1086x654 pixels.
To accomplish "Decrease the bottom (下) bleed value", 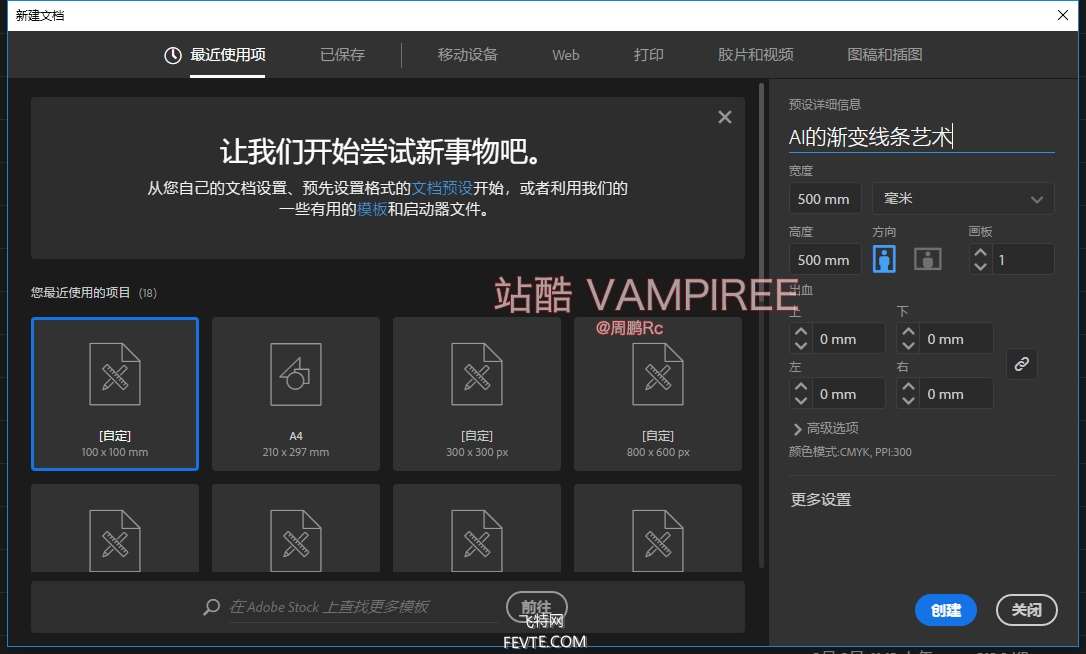I will [x=908, y=346].
